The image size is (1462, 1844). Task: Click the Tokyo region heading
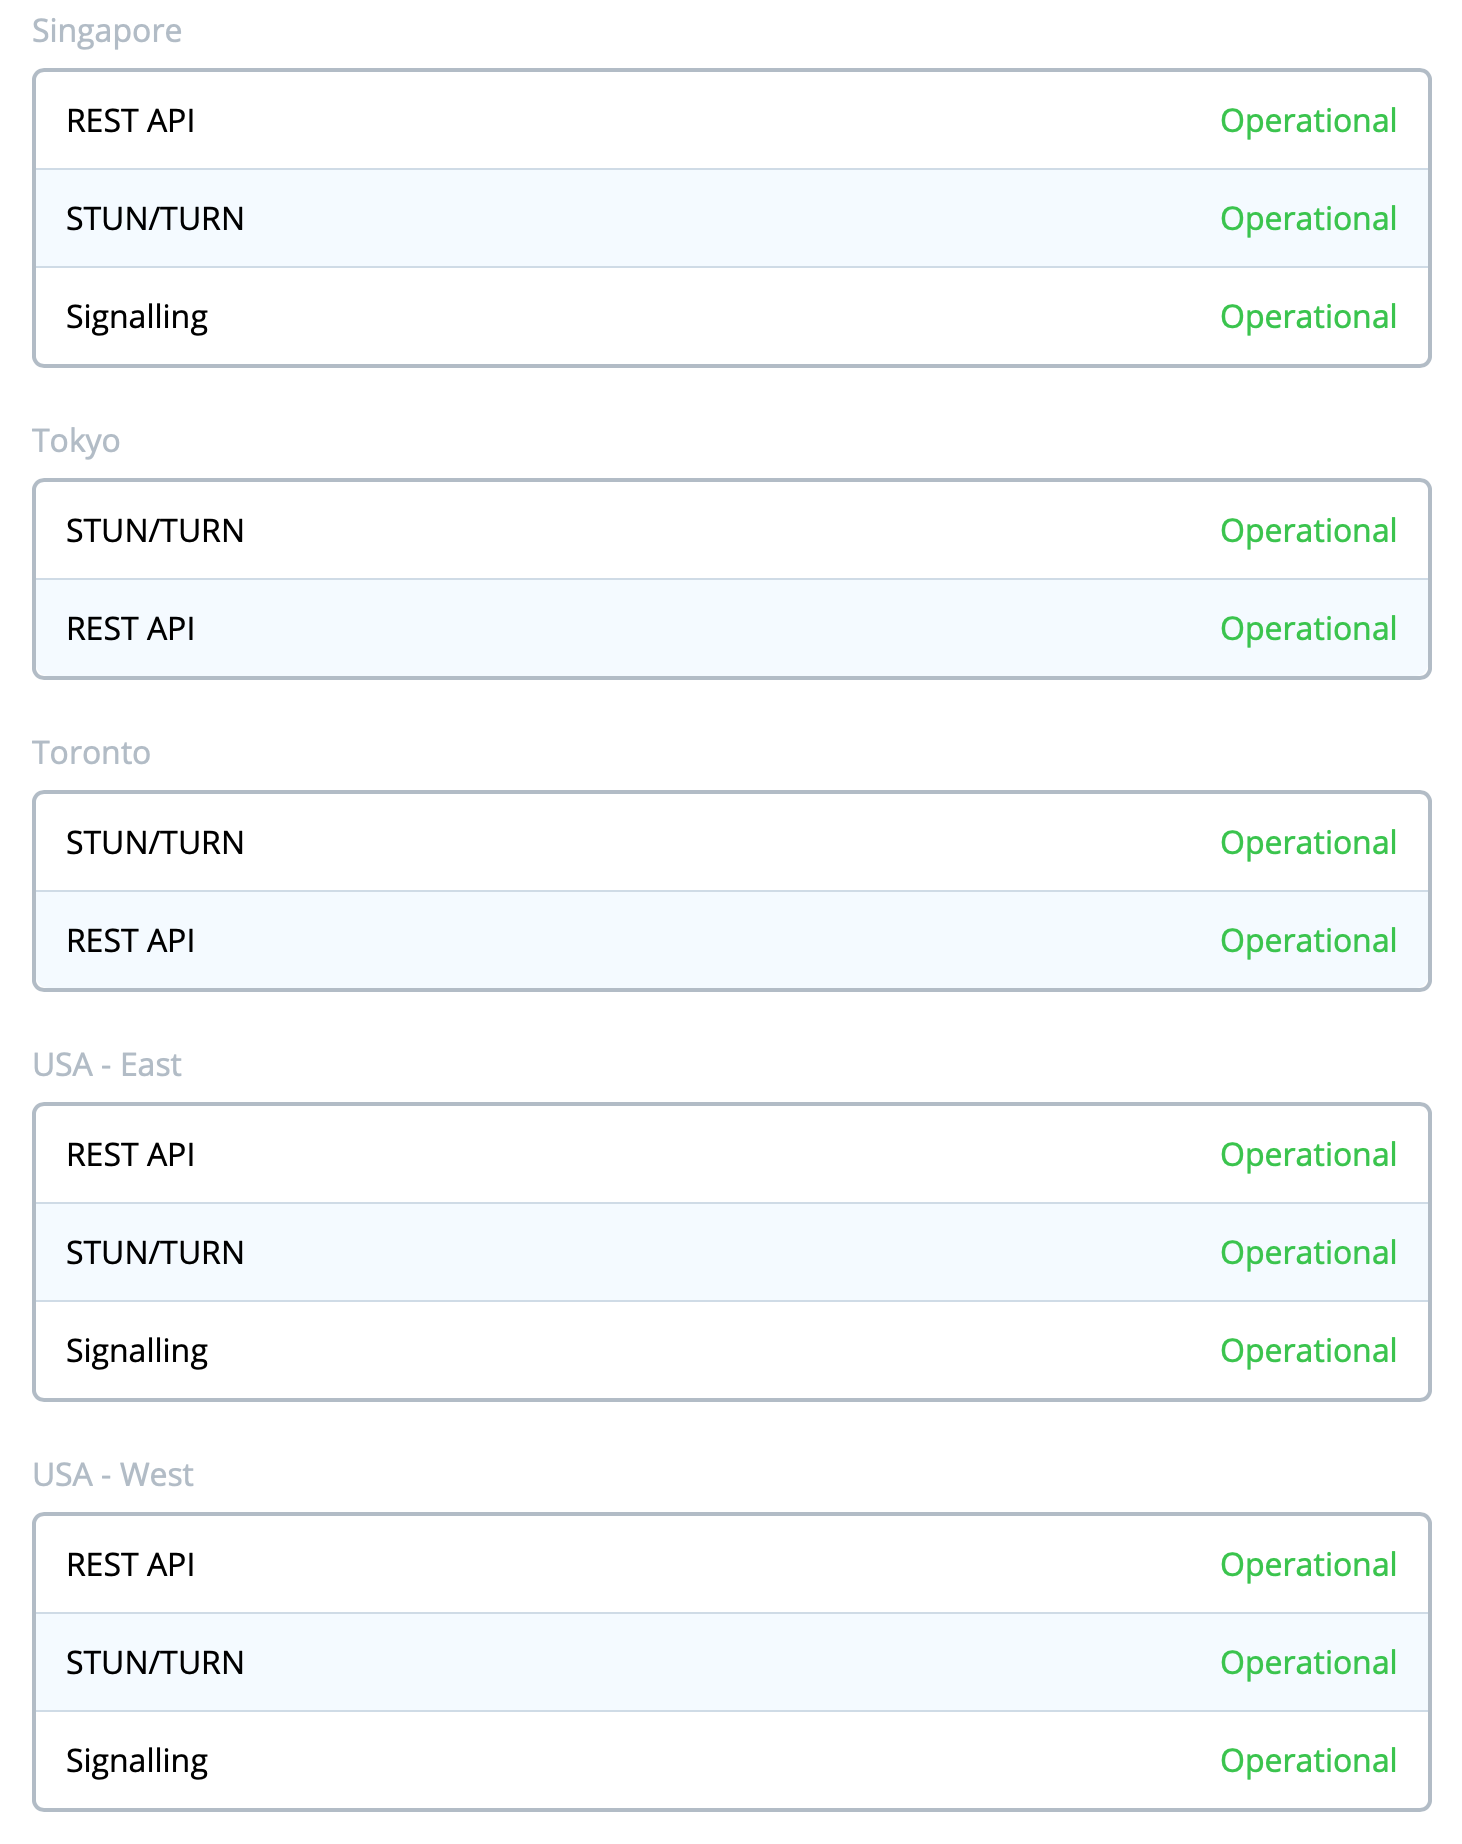click(76, 441)
